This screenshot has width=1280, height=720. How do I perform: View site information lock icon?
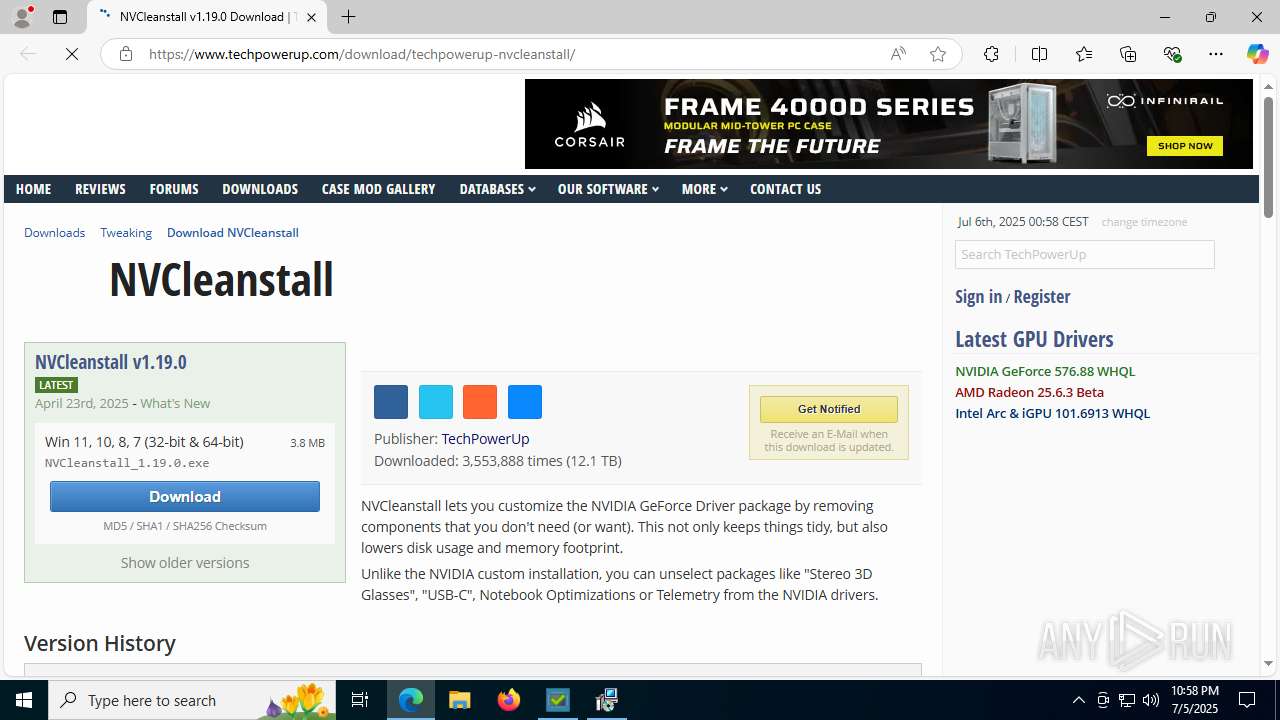[126, 54]
